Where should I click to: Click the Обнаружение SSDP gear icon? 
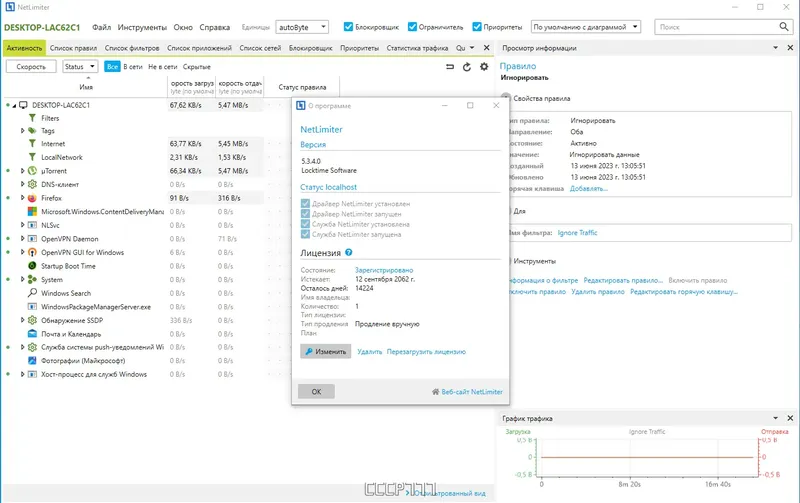point(32,320)
